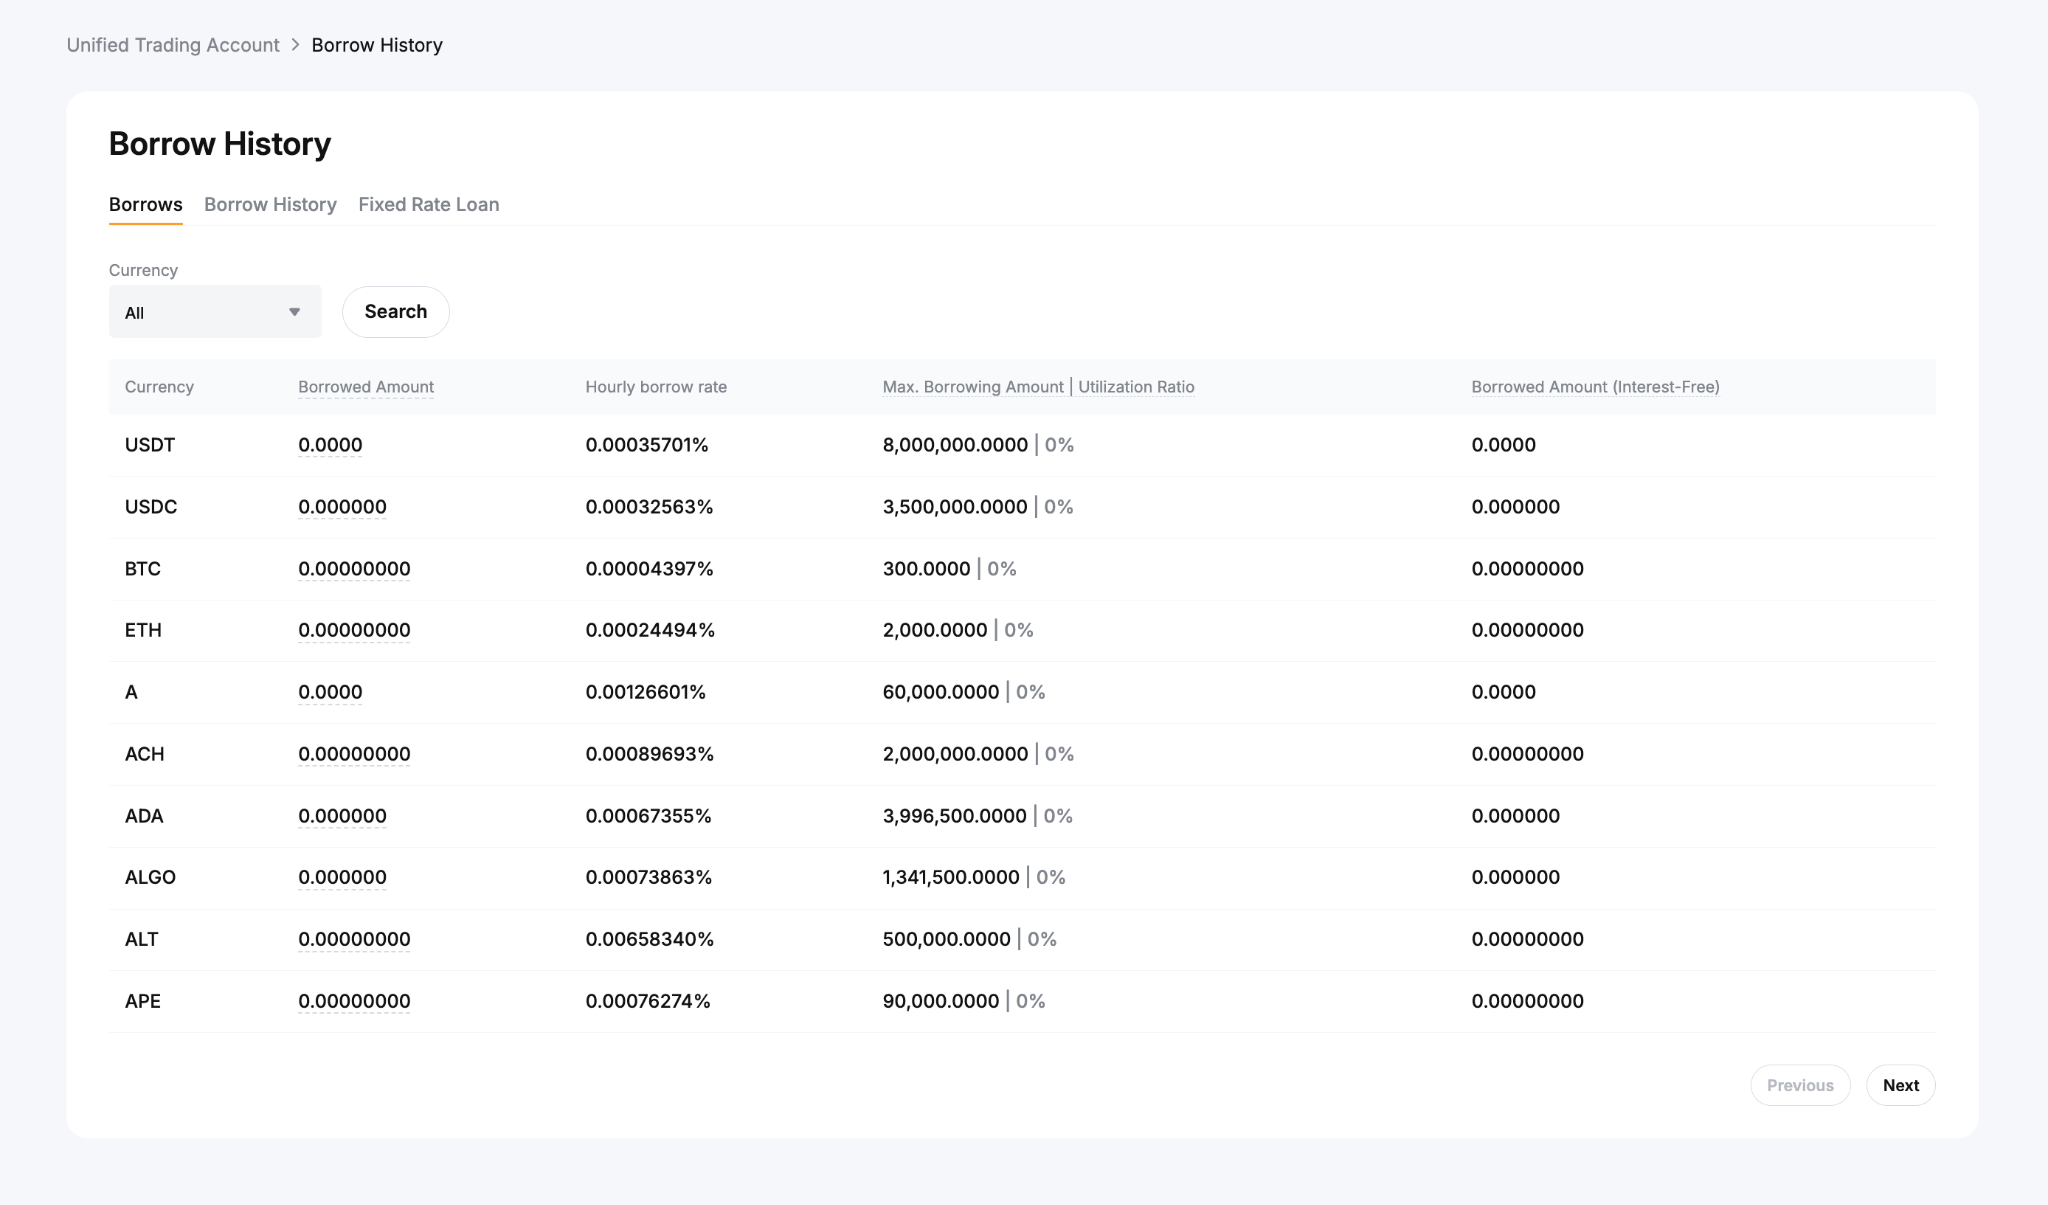Click Borrowed Amount (Interest-Free) column header
Viewport: 2048px width, 1205px height.
[1594, 387]
